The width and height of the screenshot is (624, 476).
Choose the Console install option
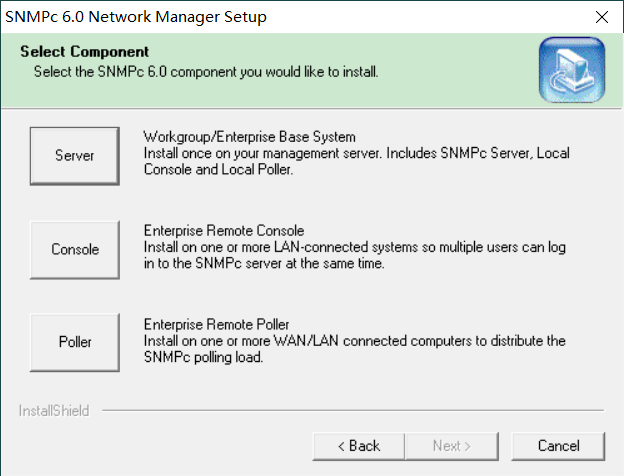[75, 249]
